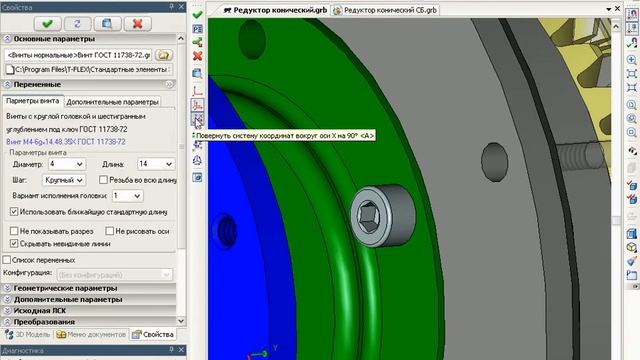The width and height of the screenshot is (640, 360).
Task: Uncheck Использовать ближайшую стандартную длину
Action: (14, 212)
